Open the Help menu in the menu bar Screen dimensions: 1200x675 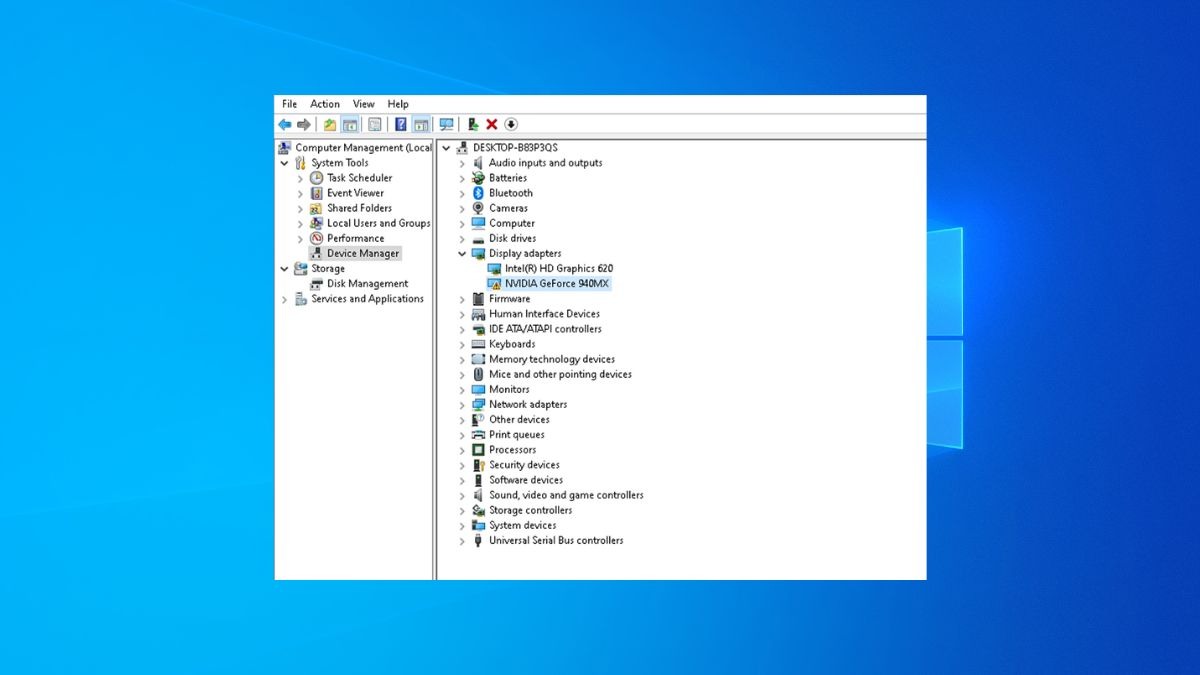point(398,104)
